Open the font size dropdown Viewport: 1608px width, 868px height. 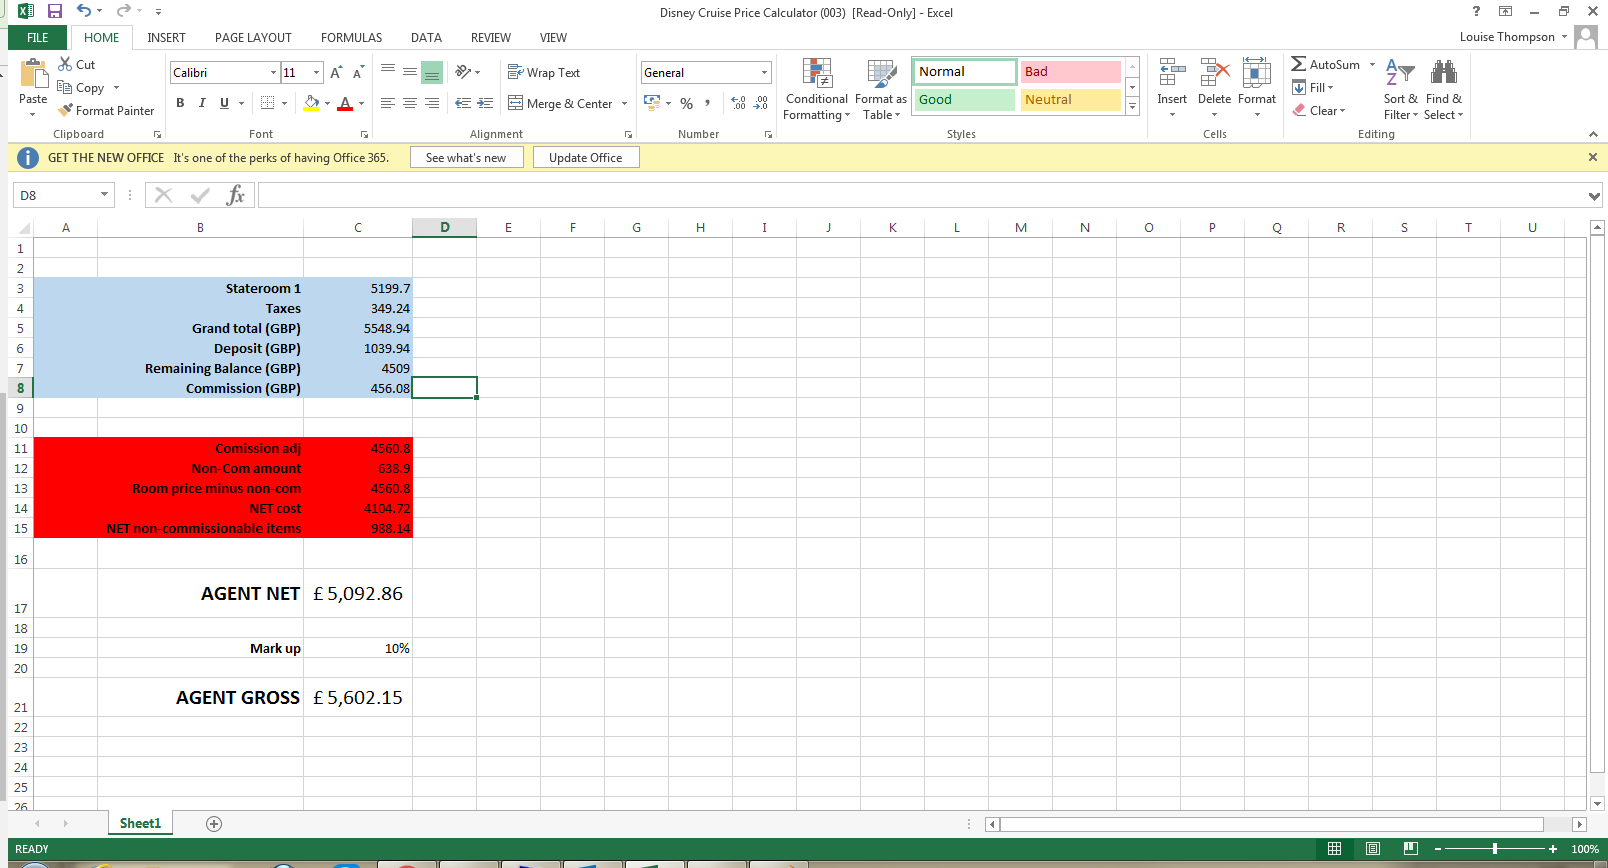[317, 72]
